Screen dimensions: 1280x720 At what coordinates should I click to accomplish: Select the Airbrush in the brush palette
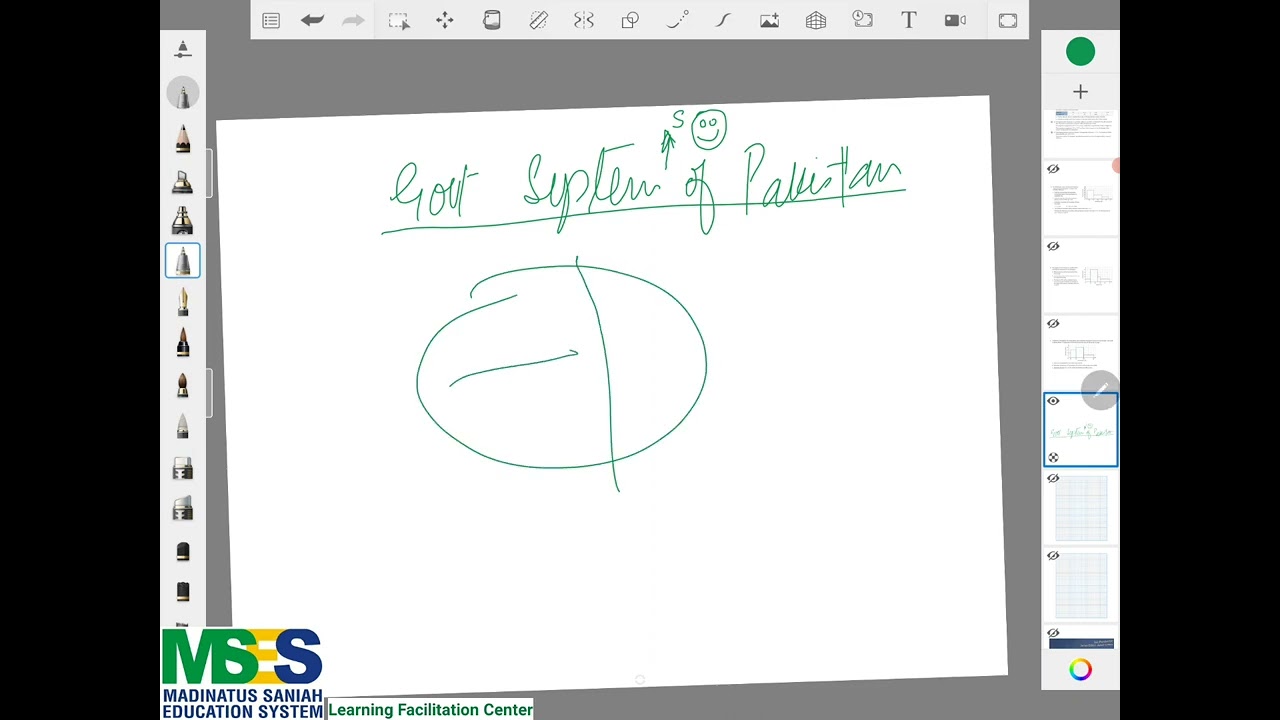[183, 180]
